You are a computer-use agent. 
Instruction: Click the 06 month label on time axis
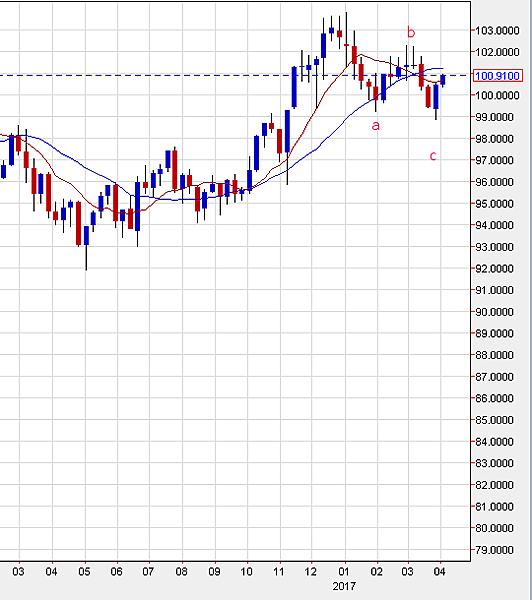pyautogui.click(x=116, y=572)
